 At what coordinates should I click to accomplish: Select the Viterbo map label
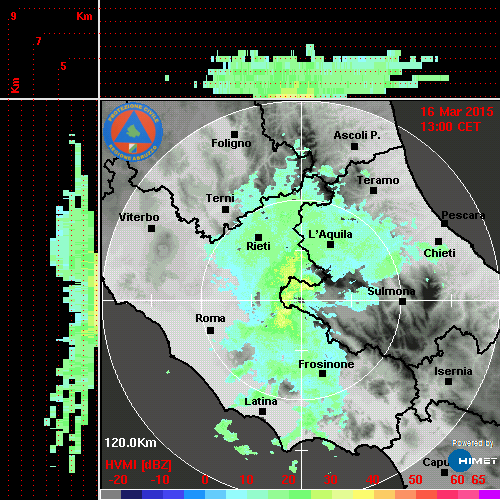(x=139, y=217)
